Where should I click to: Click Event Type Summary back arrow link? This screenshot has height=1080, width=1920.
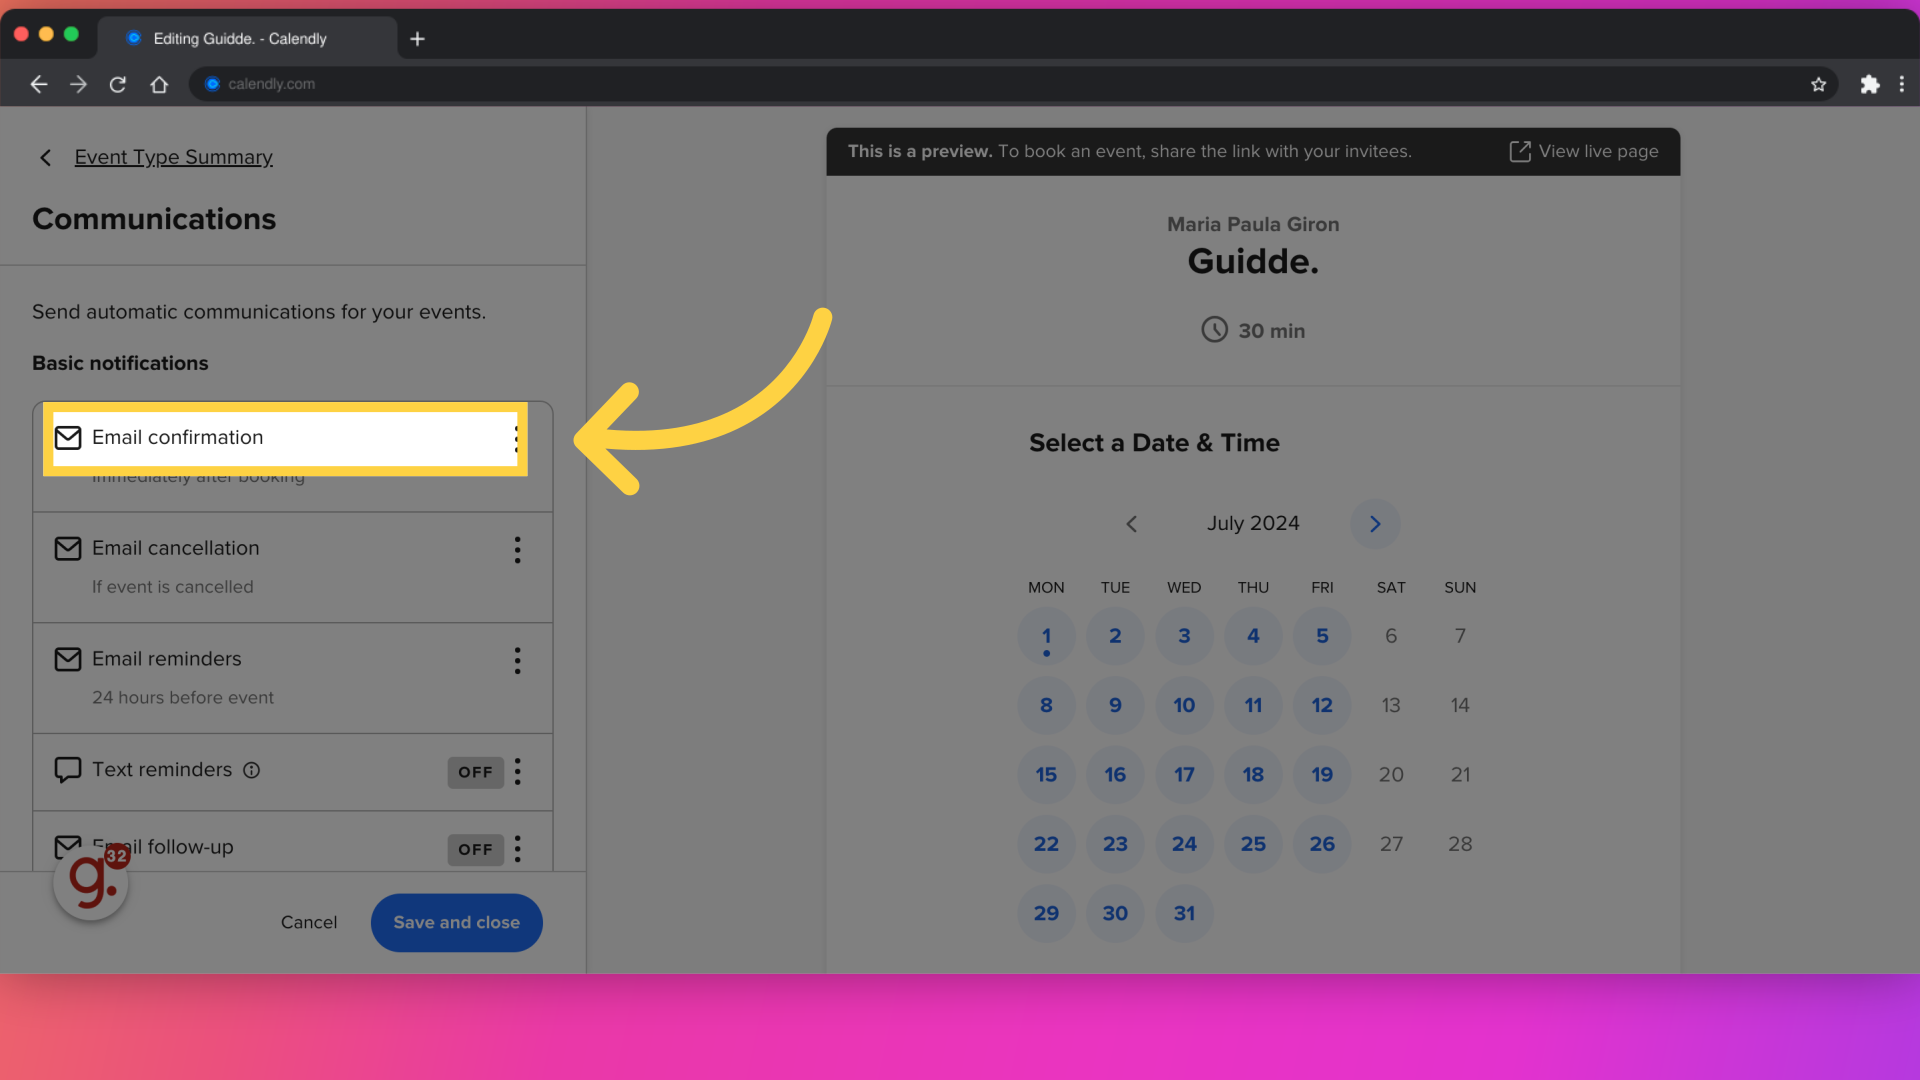tap(45, 157)
